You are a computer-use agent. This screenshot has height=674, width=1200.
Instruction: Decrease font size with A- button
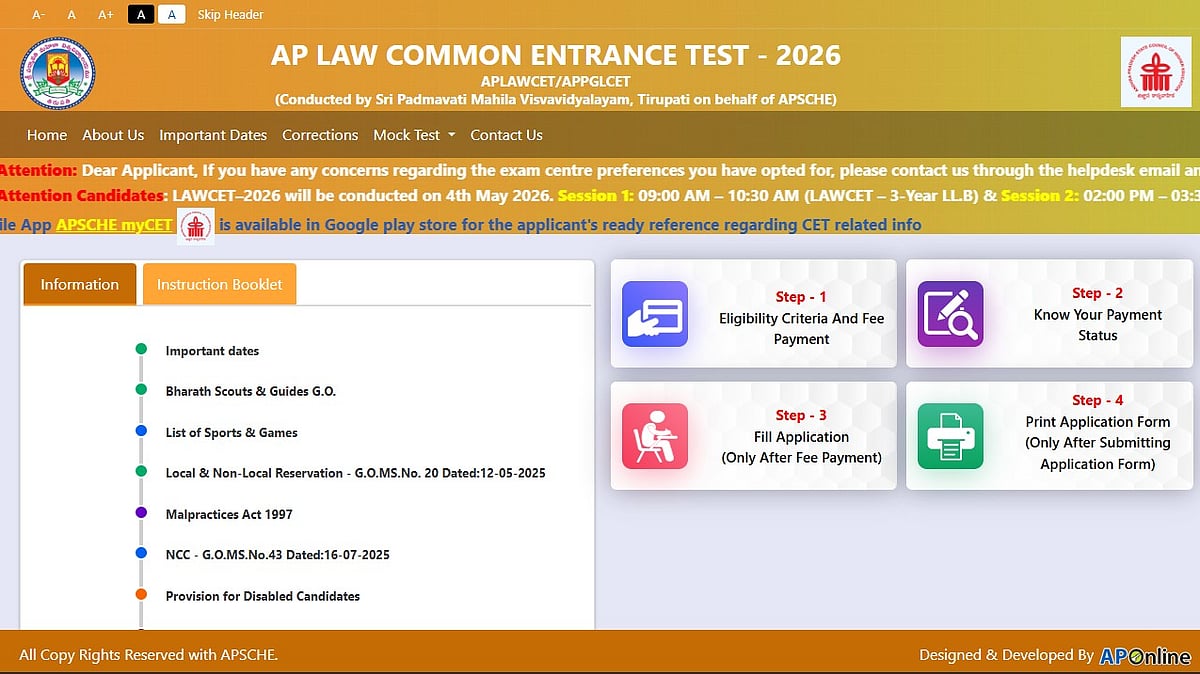tap(38, 15)
